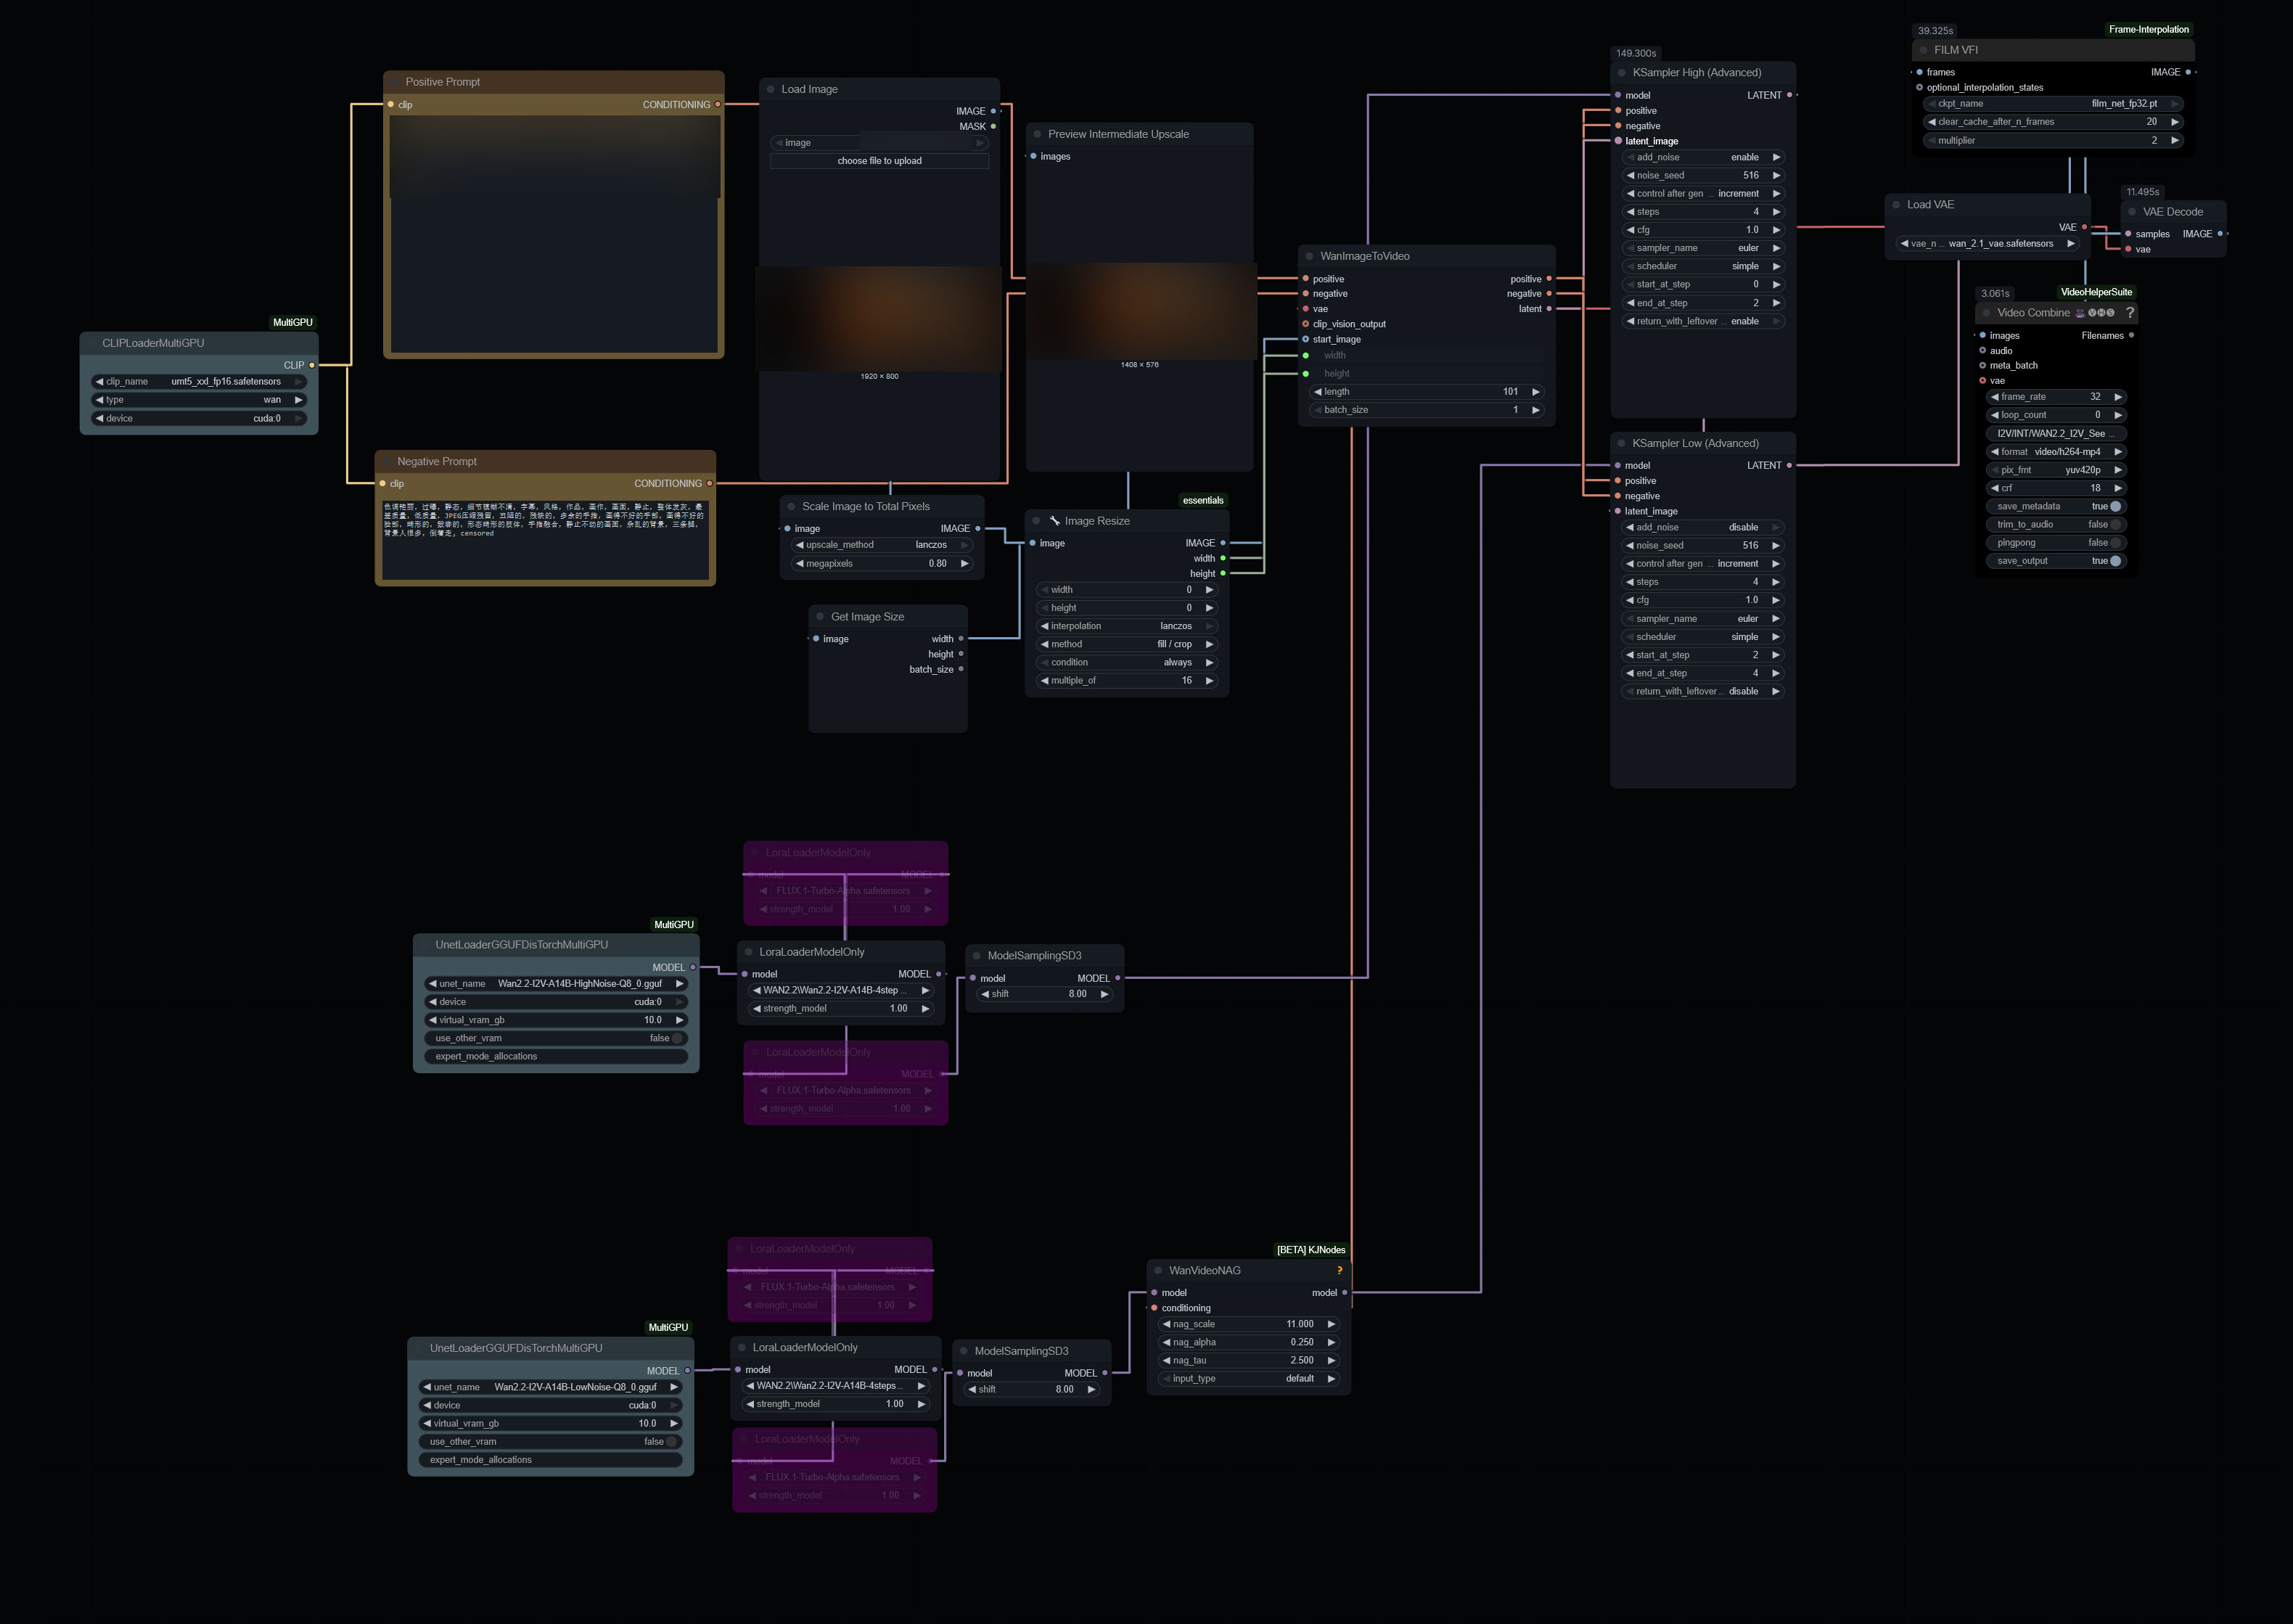
Task: Toggle use_other_vram on the LowNoise Unet loader
Action: (550, 1441)
